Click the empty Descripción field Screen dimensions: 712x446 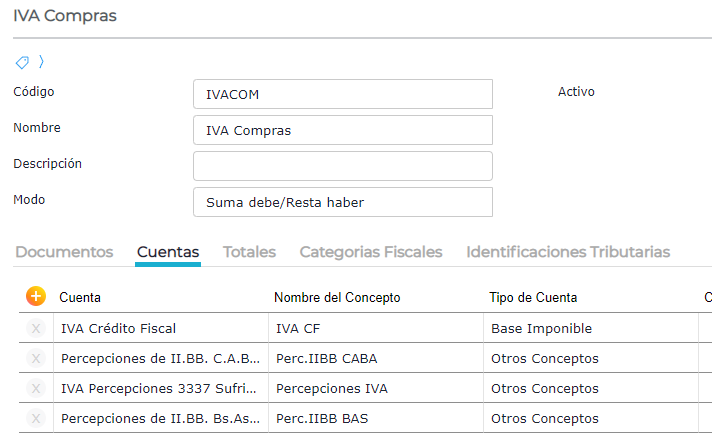342,166
